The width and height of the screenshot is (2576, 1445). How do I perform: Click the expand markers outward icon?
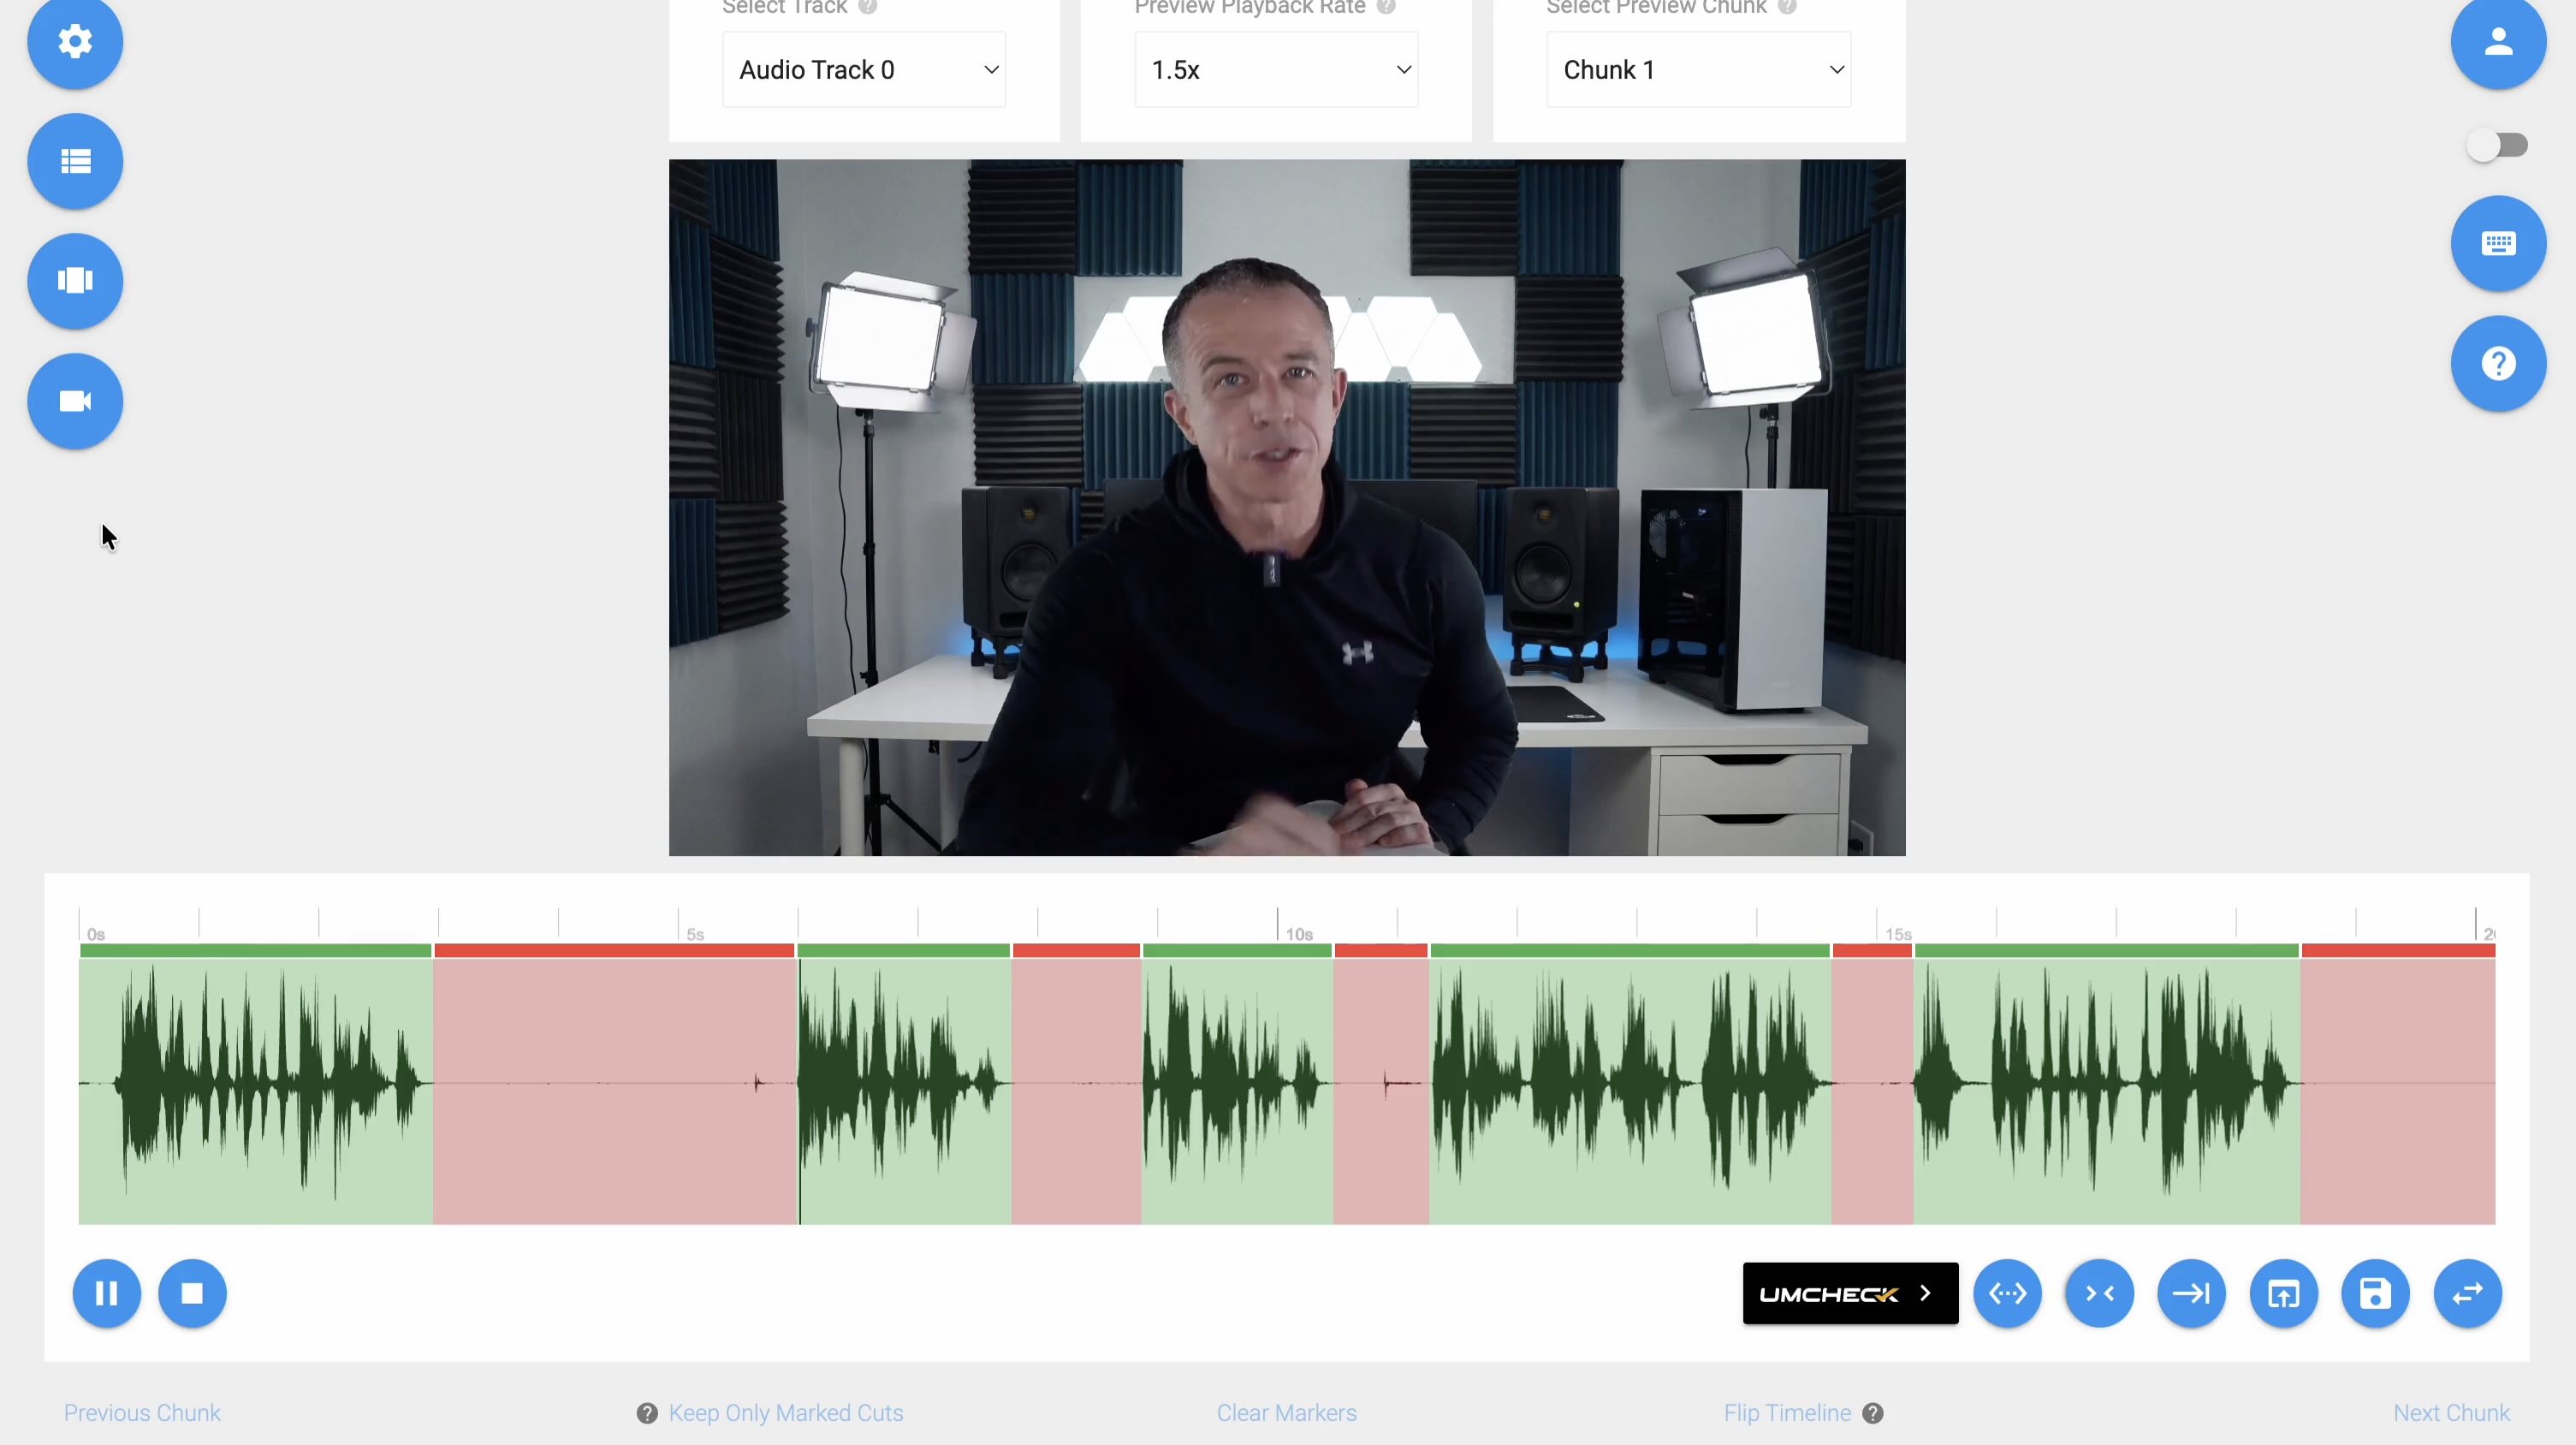[2009, 1293]
